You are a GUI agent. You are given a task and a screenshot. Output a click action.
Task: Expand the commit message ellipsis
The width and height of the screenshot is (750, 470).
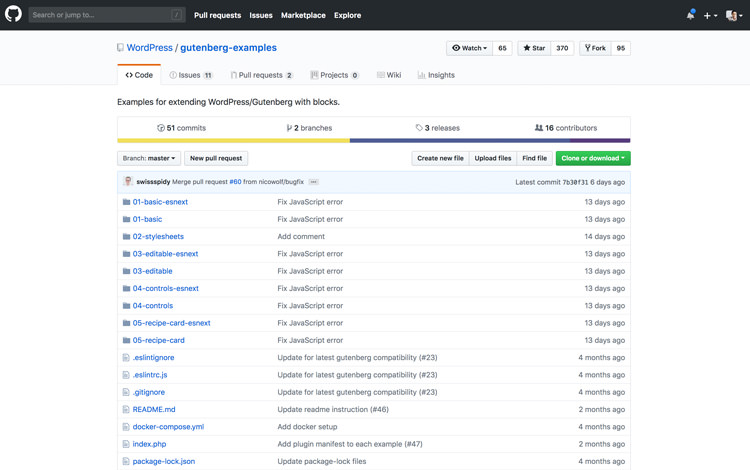coord(313,182)
